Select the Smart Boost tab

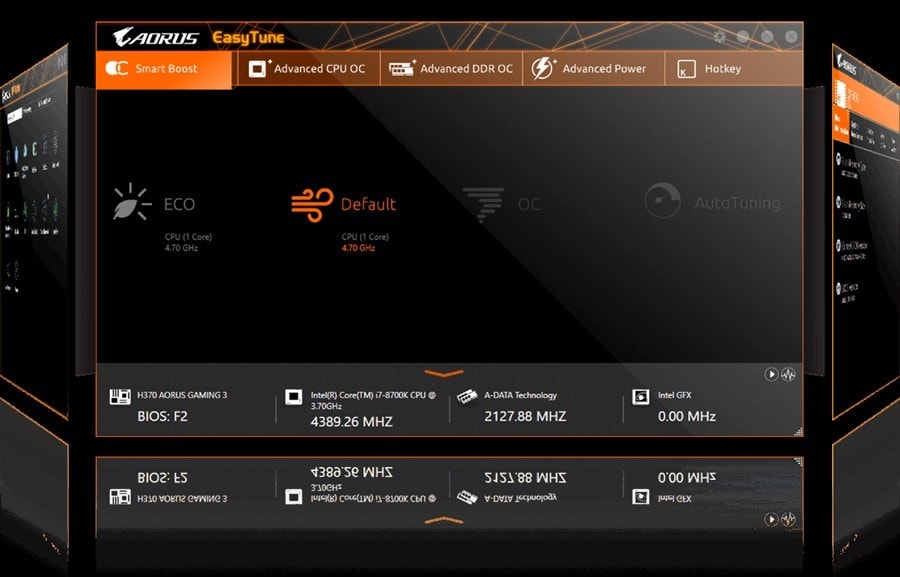pos(164,69)
